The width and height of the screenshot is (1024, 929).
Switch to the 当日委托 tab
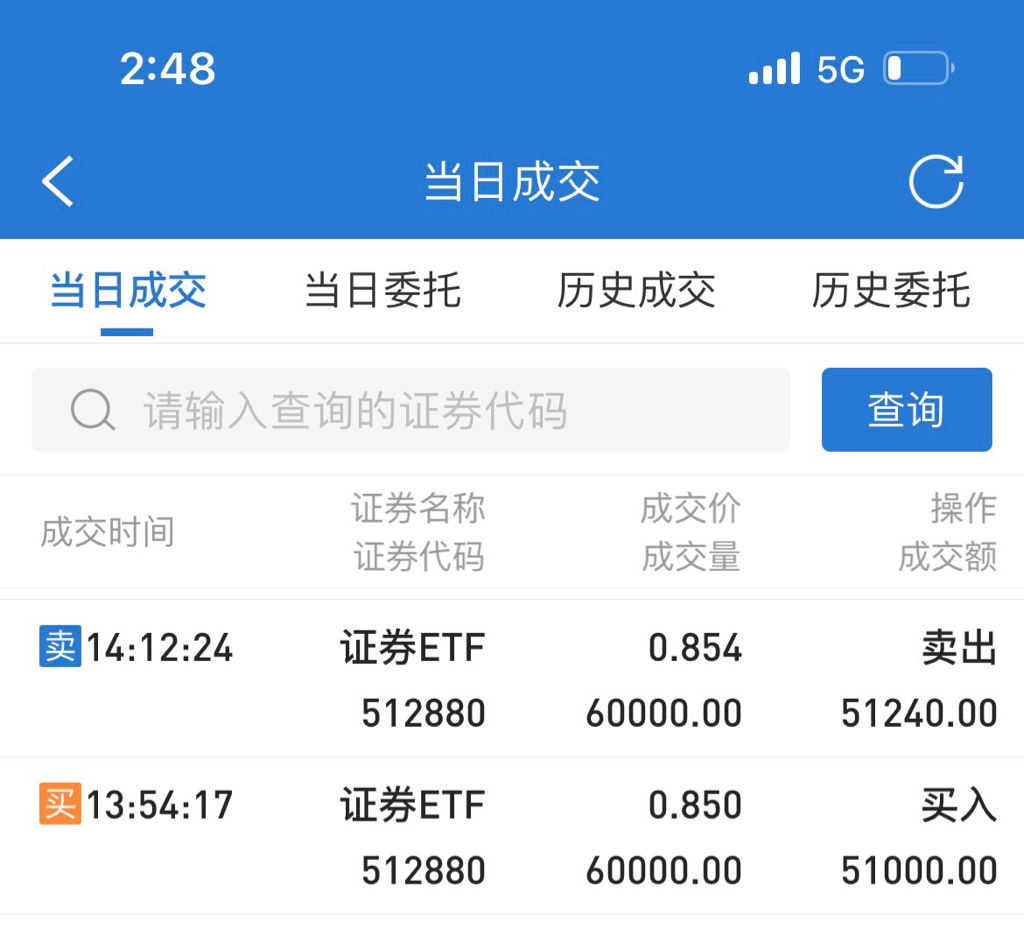pos(380,290)
